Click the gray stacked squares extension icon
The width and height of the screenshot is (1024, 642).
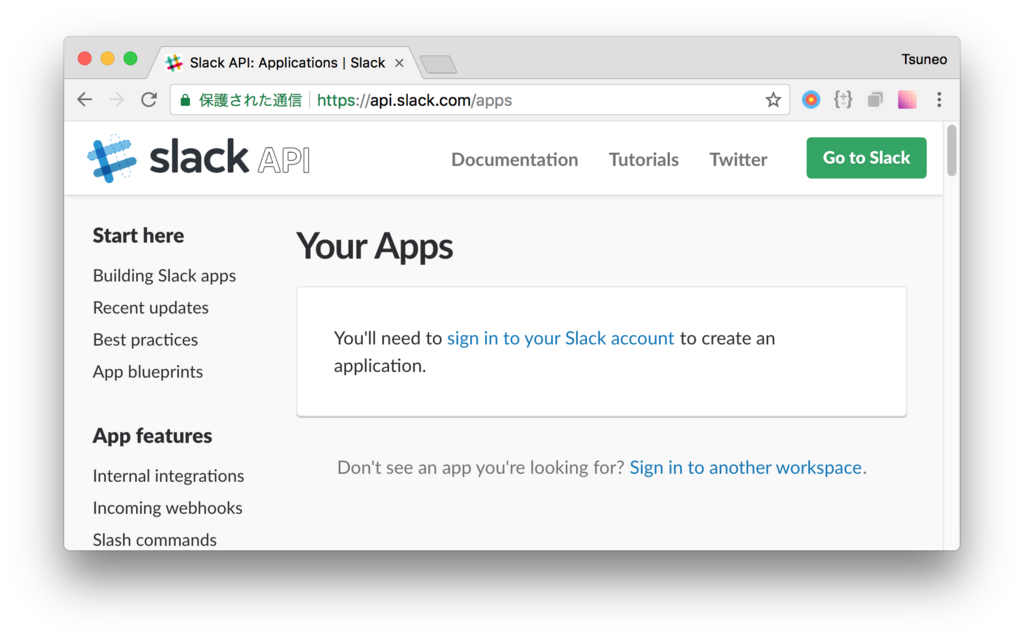[x=875, y=100]
